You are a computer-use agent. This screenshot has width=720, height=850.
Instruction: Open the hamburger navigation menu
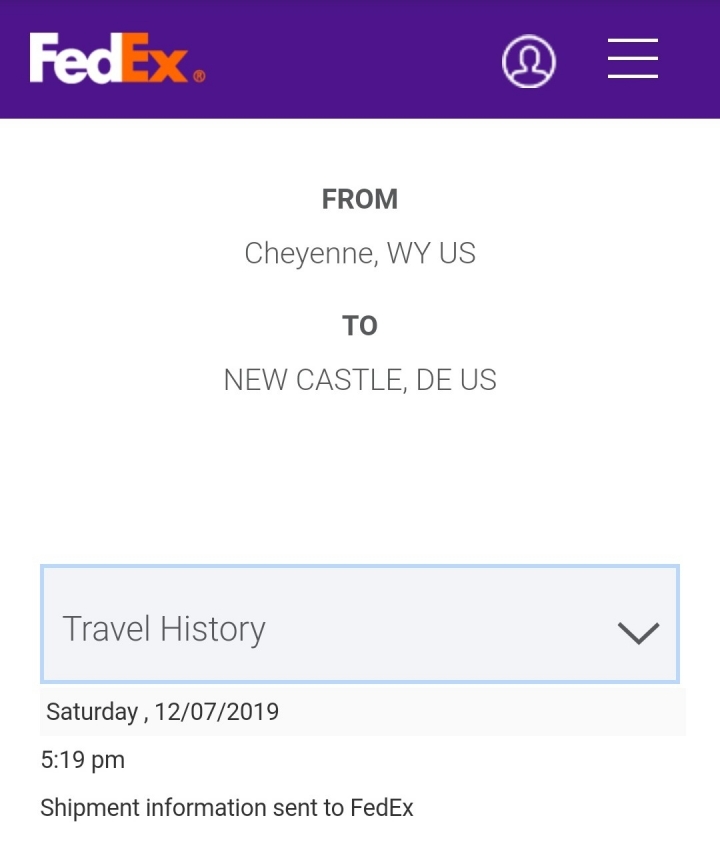(x=633, y=59)
